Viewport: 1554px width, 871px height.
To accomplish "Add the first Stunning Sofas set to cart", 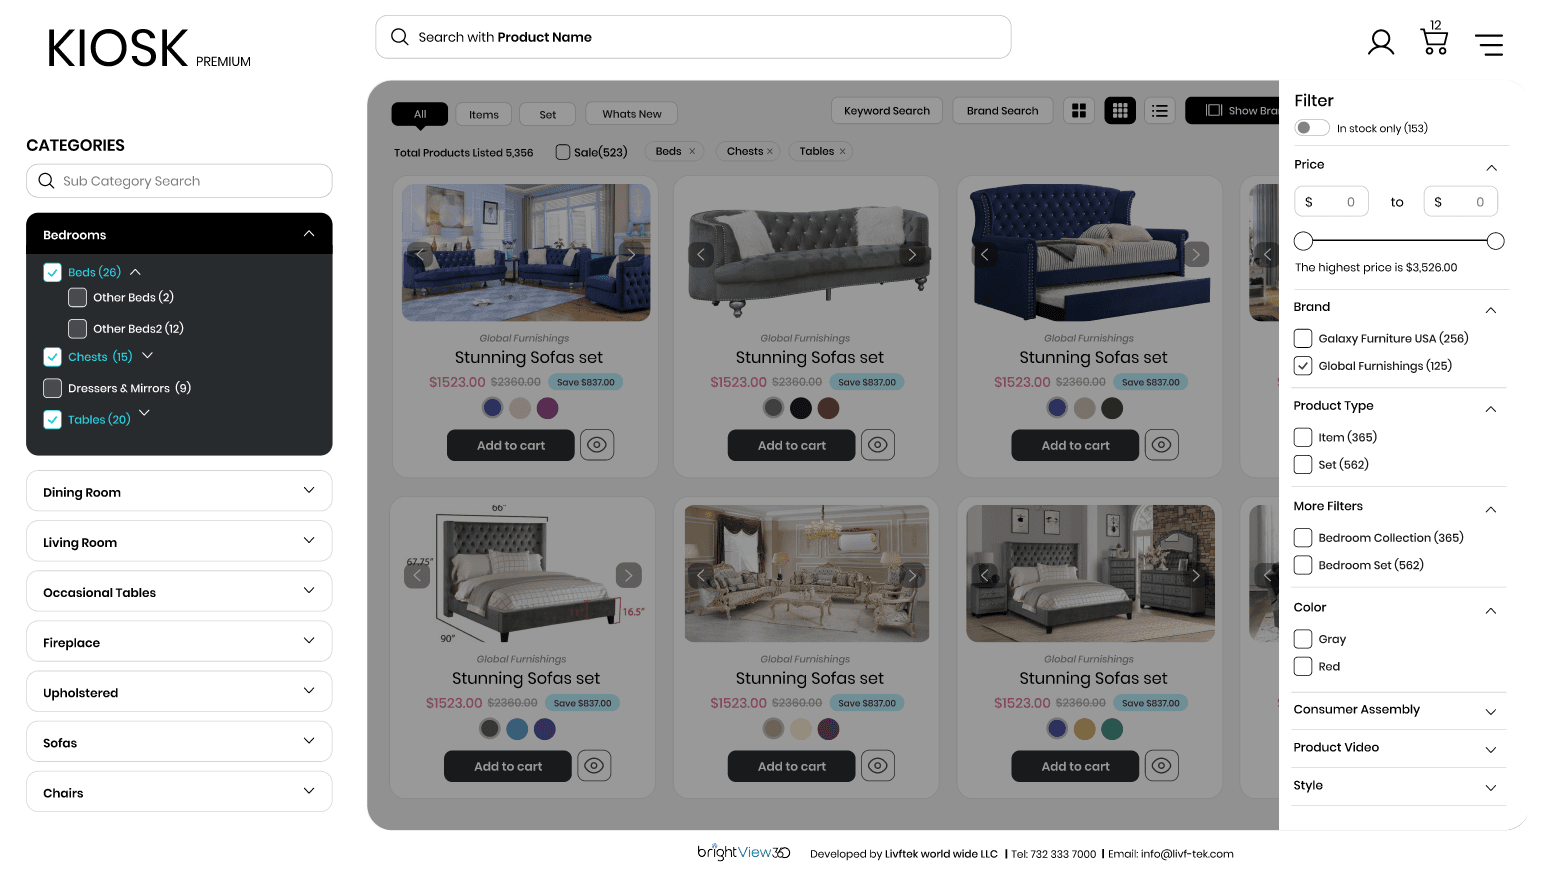I will [511, 445].
